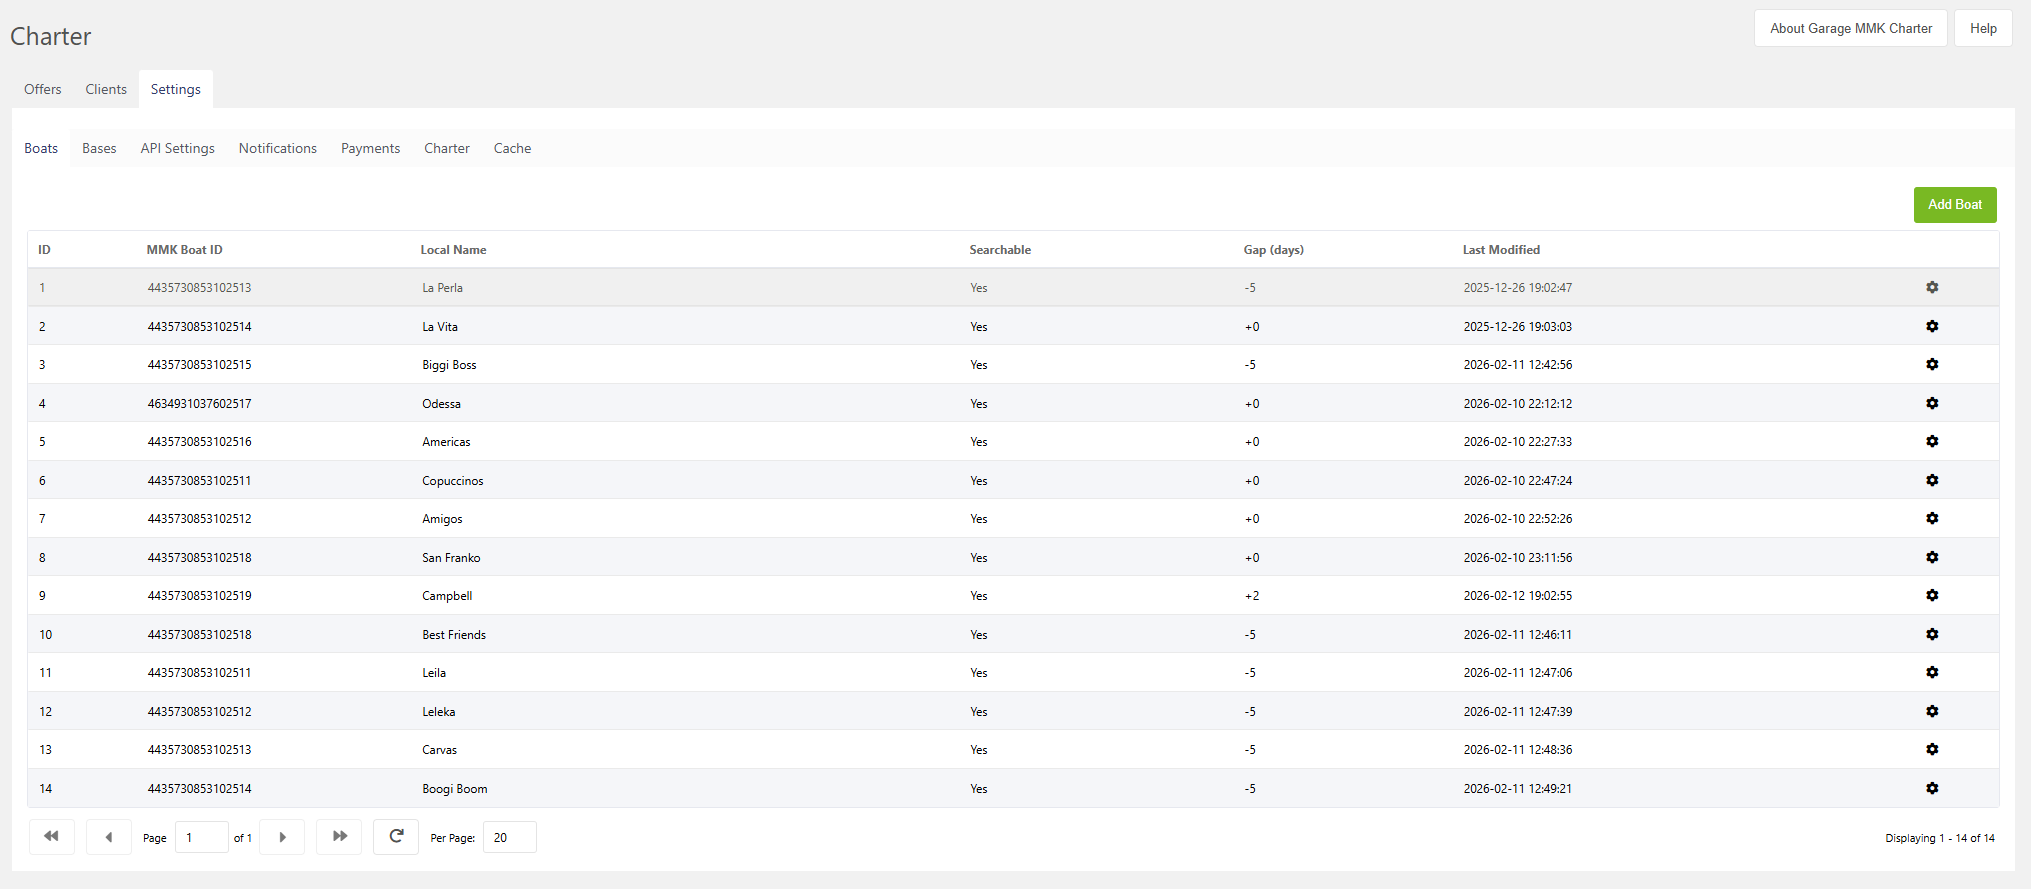2031x889 pixels.
Task: Go to the next page arrow
Action: [x=282, y=837]
